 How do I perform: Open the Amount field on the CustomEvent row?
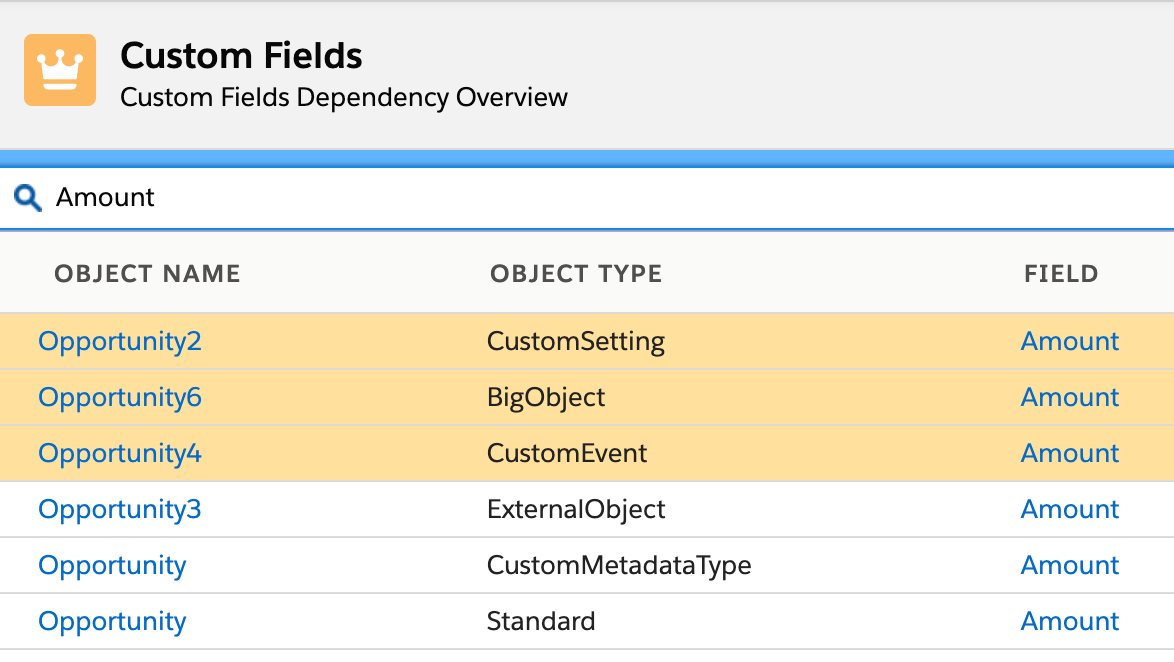coord(1069,453)
